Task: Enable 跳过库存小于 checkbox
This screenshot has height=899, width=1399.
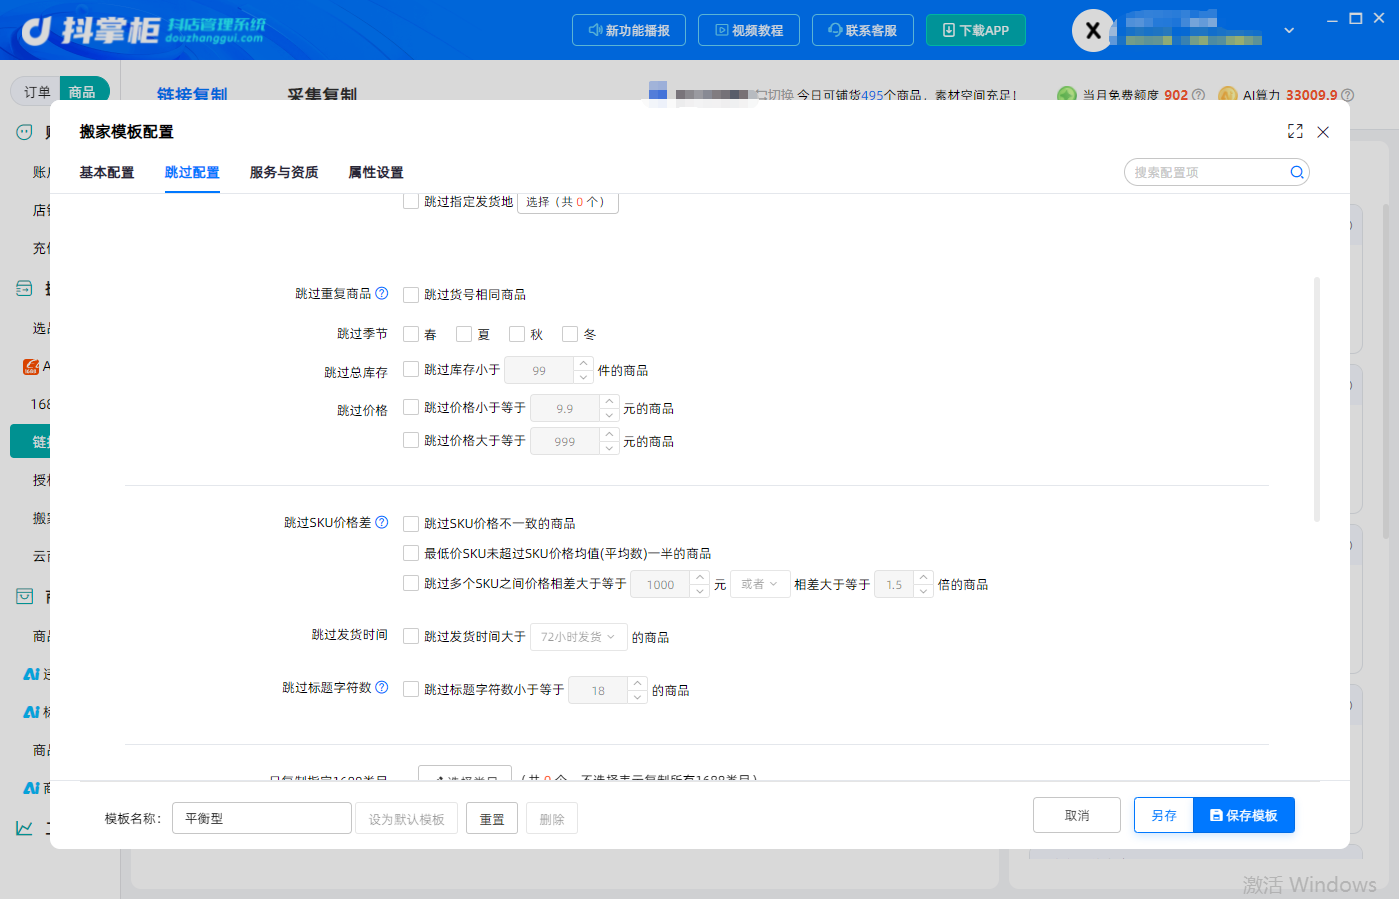Action: (x=411, y=369)
